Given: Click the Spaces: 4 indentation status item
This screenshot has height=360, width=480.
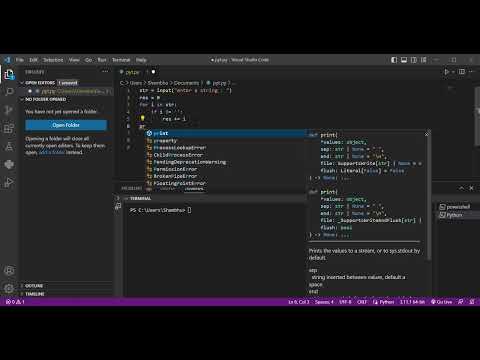Looking at the screenshot, I should click(324, 302).
